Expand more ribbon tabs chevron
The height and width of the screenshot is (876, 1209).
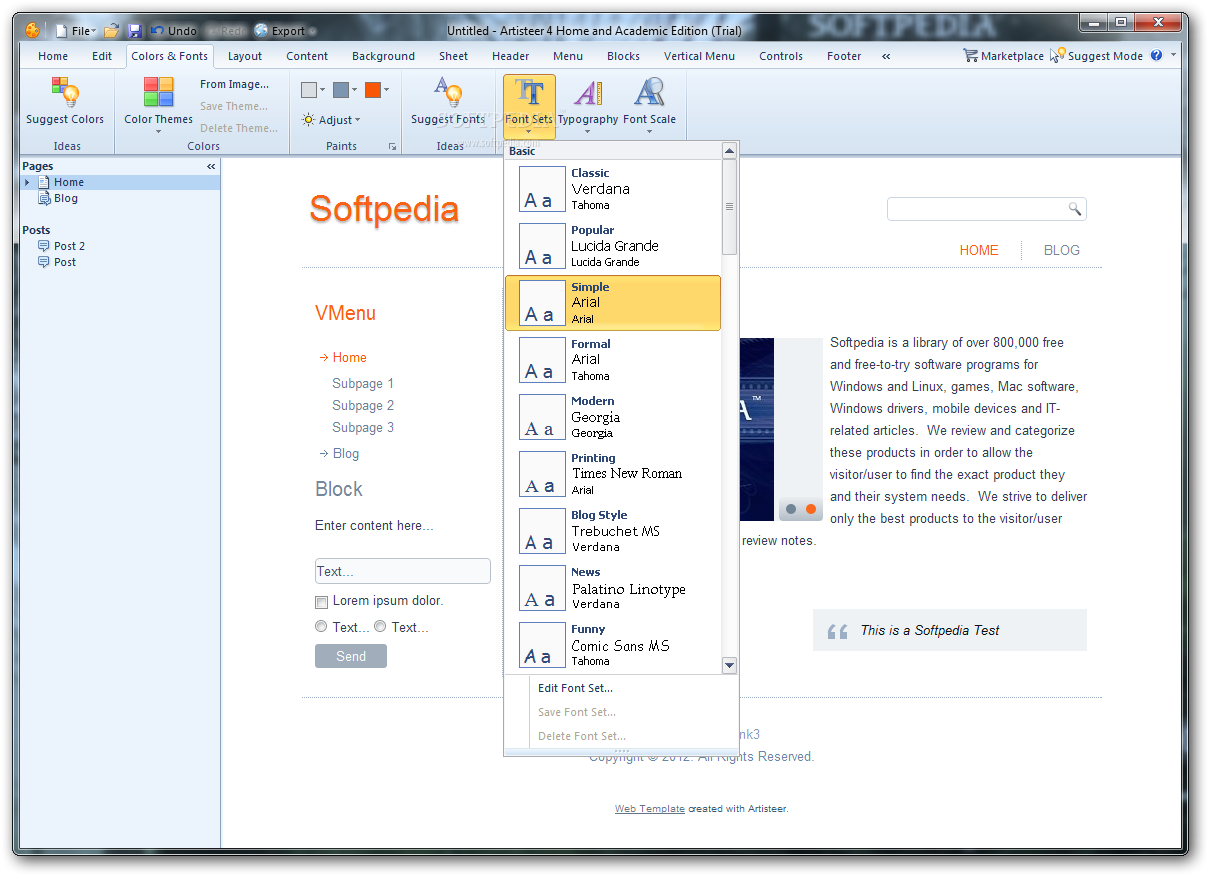(886, 56)
